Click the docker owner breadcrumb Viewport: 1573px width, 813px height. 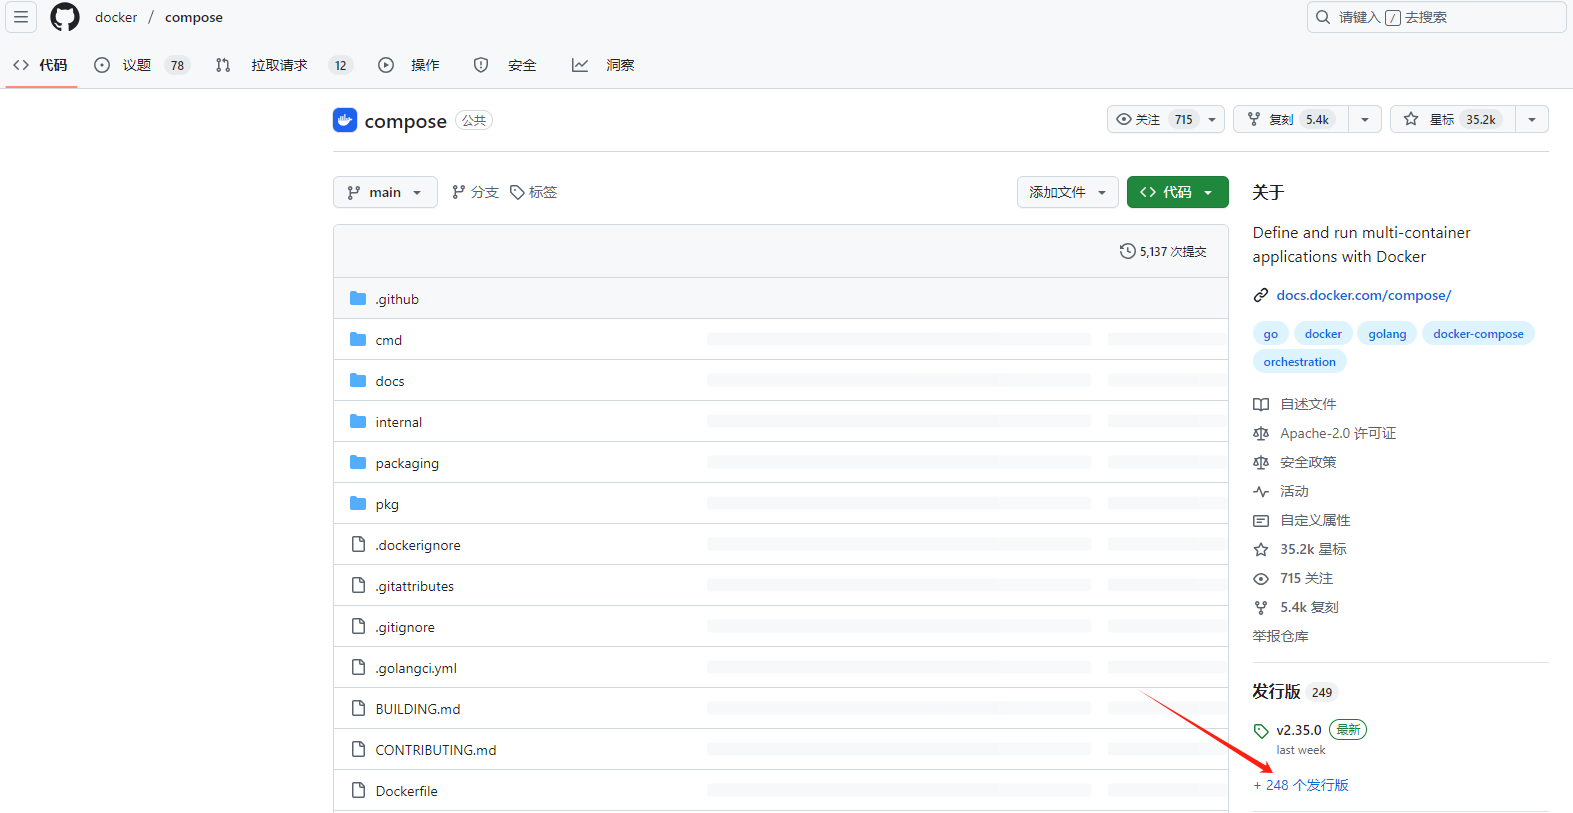[116, 17]
